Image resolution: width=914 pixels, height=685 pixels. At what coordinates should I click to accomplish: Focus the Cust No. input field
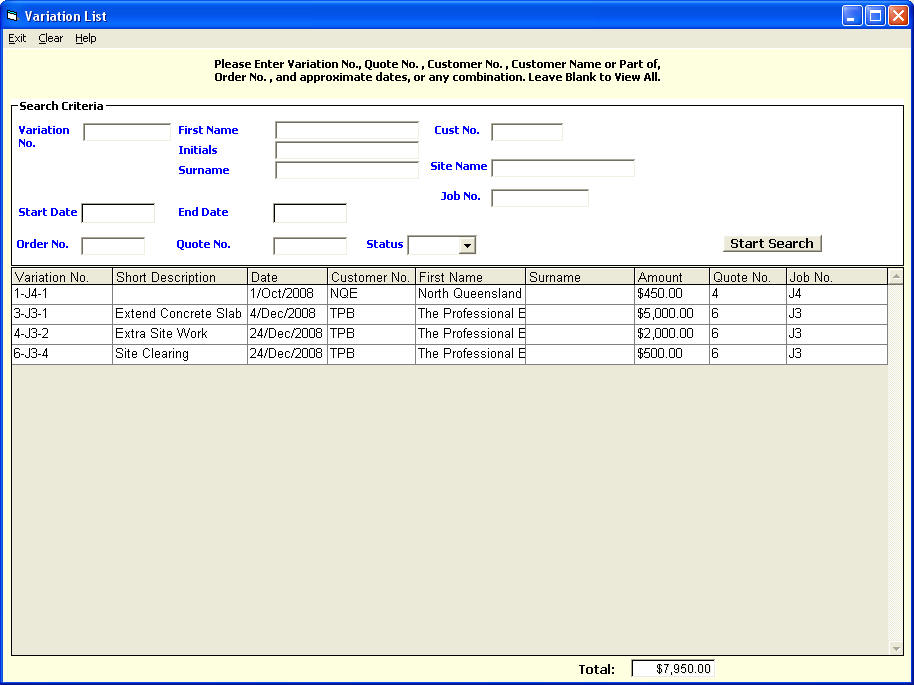[x=527, y=132]
